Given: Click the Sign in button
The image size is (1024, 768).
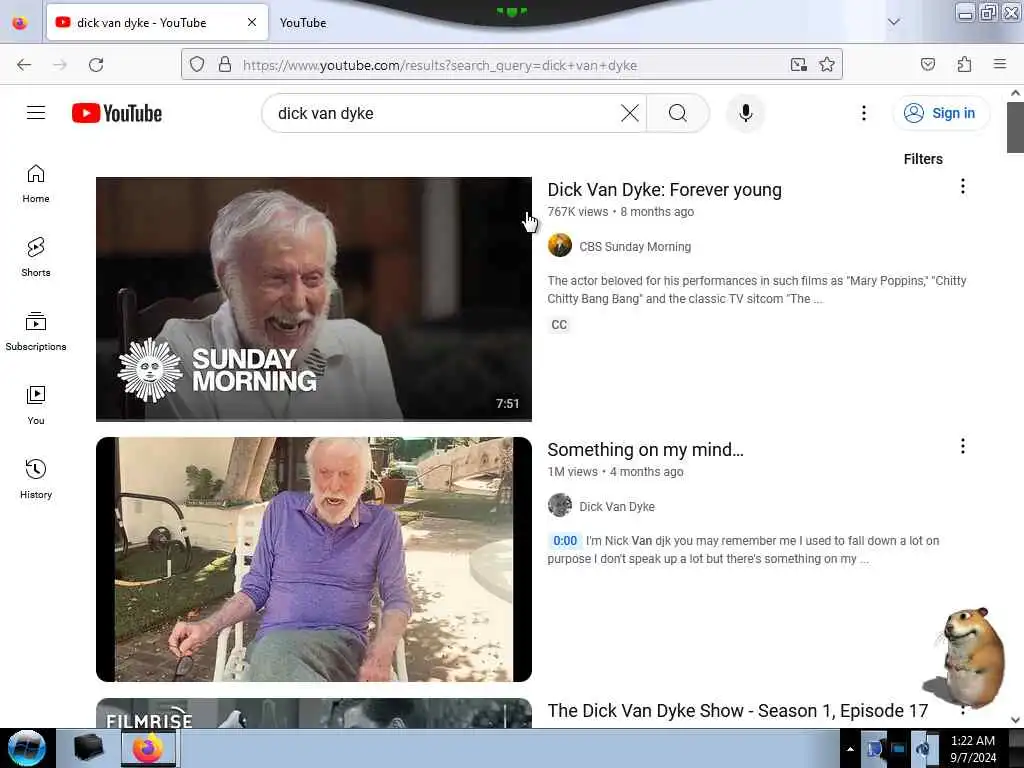Looking at the screenshot, I should (x=940, y=113).
